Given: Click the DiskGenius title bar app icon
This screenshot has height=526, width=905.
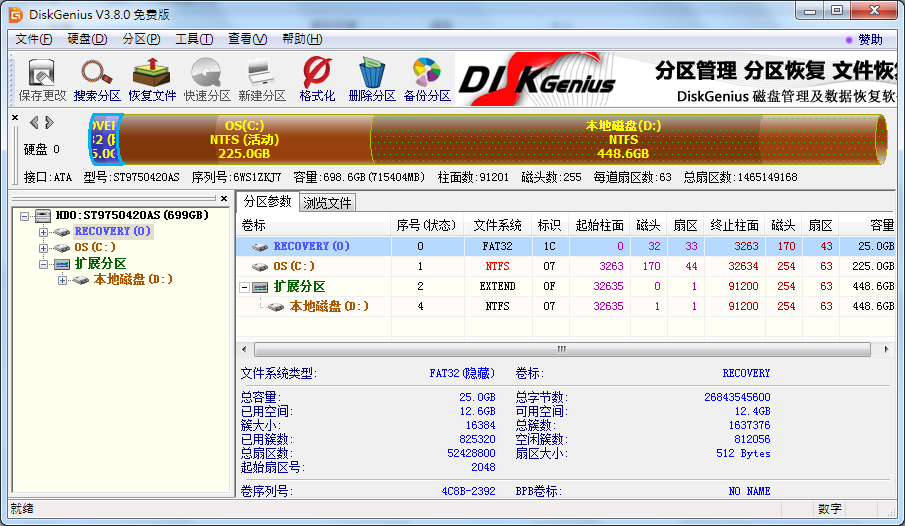Looking at the screenshot, I should 16,14.
